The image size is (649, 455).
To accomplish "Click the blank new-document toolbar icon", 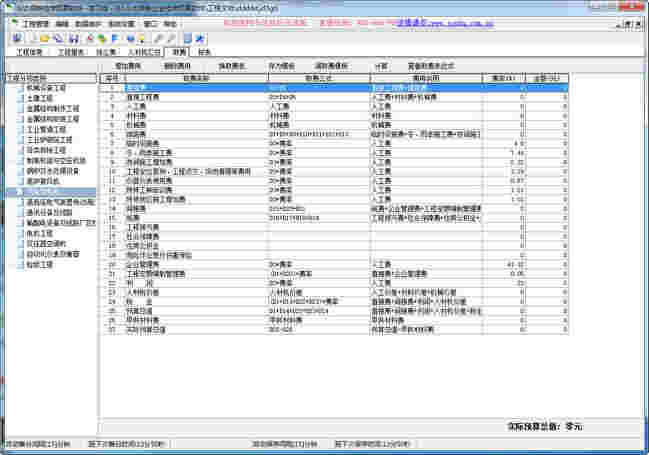I will pyautogui.click(x=34, y=39).
